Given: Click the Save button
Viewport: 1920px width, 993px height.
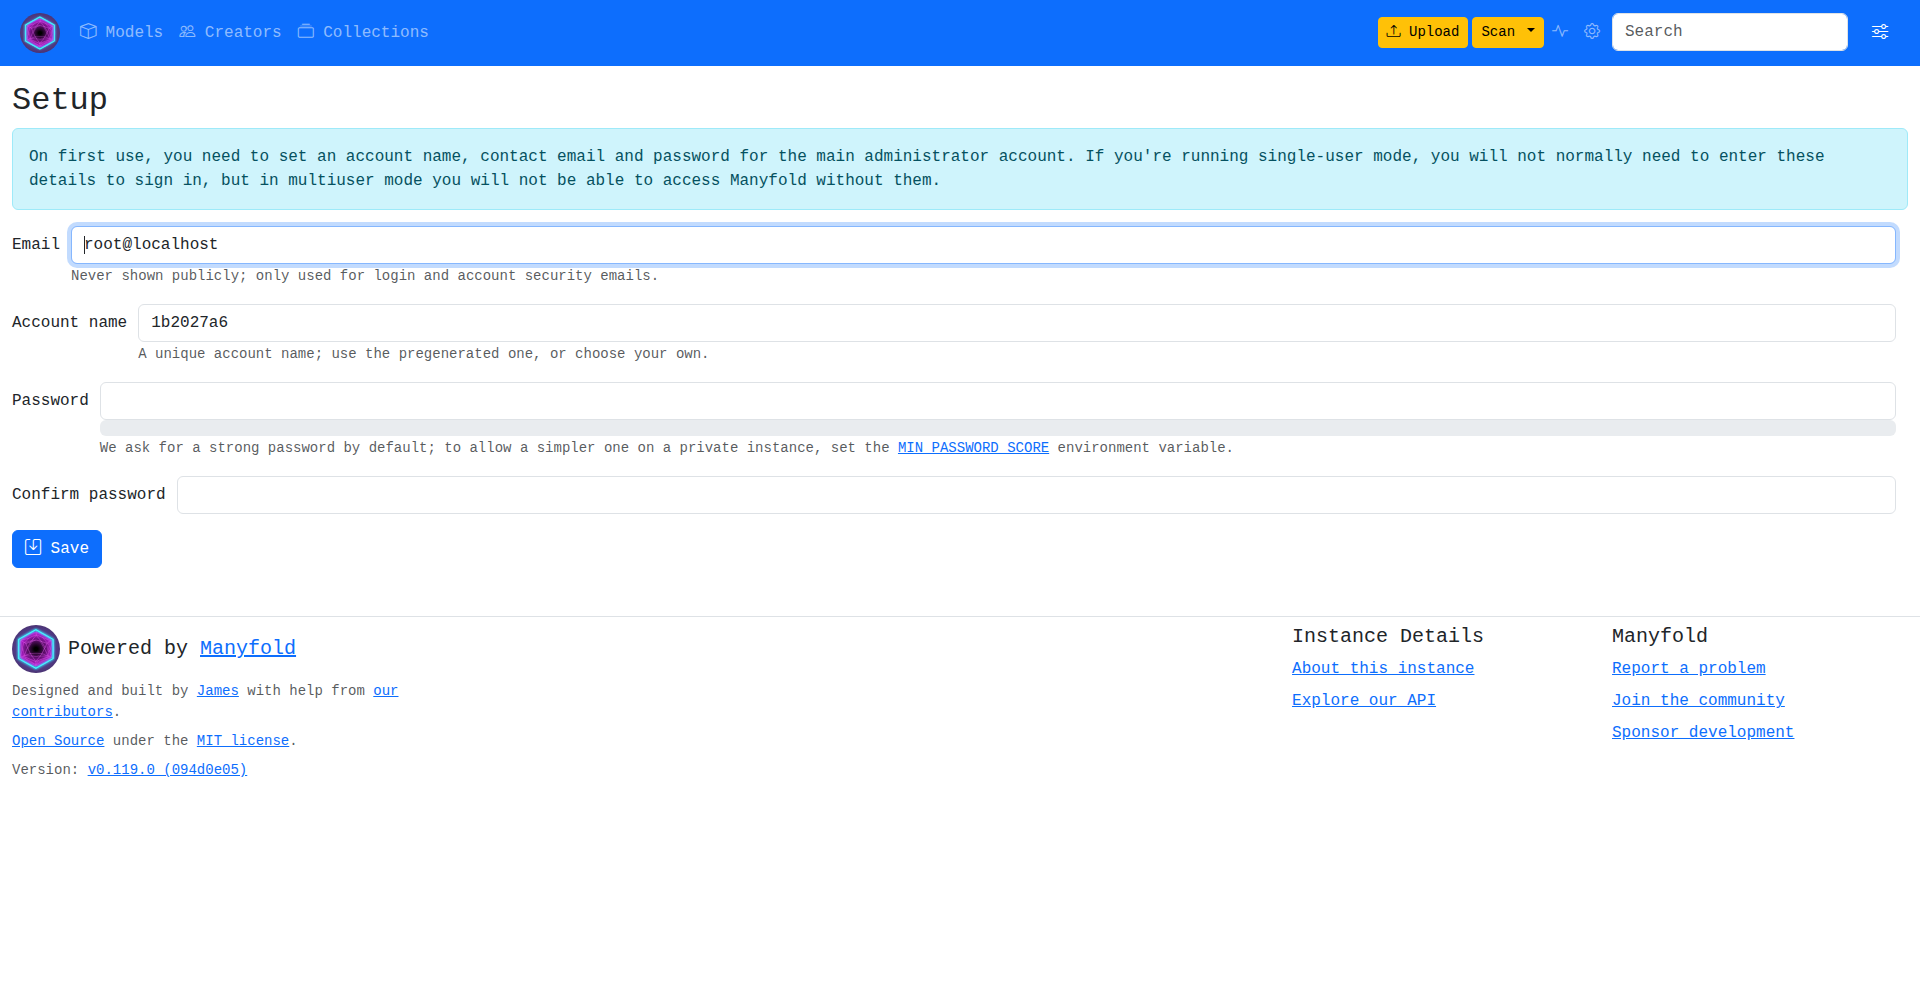Looking at the screenshot, I should click(x=57, y=549).
